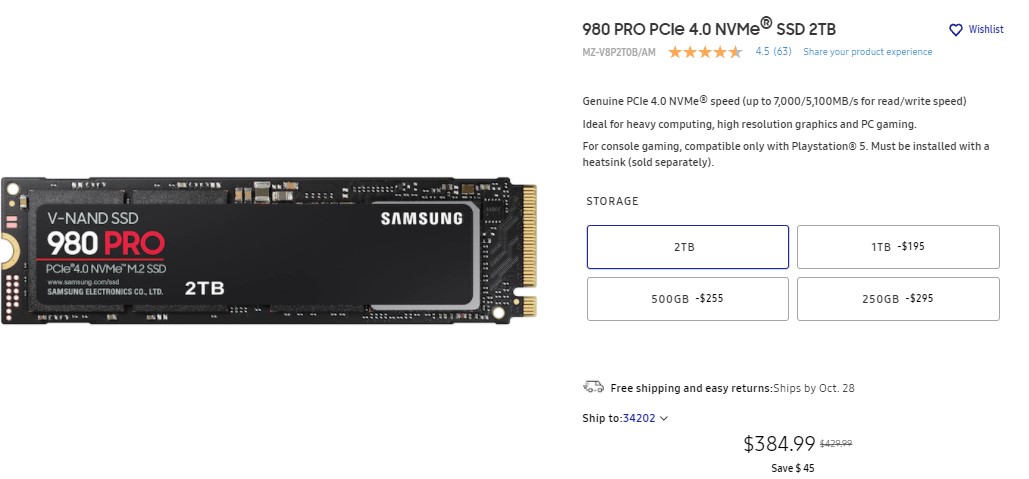This screenshot has height=479, width=1029.
Task: Open the Wishlist text link
Action: [985, 30]
